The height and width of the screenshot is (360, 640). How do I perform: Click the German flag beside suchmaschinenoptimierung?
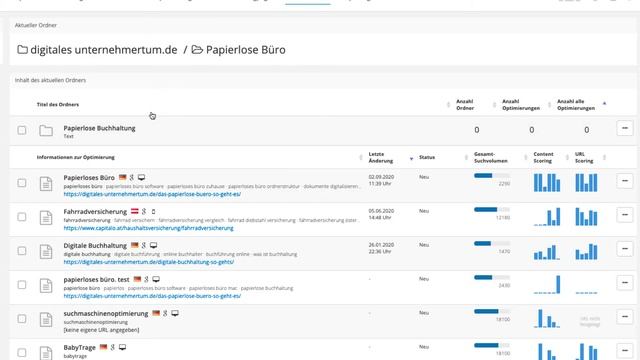tap(156, 313)
